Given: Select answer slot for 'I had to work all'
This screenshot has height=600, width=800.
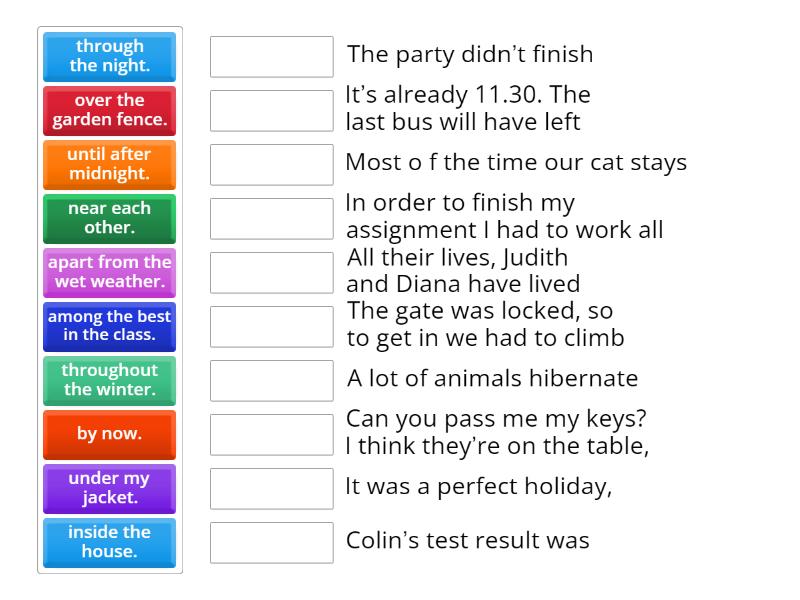Looking at the screenshot, I should click(x=272, y=218).
